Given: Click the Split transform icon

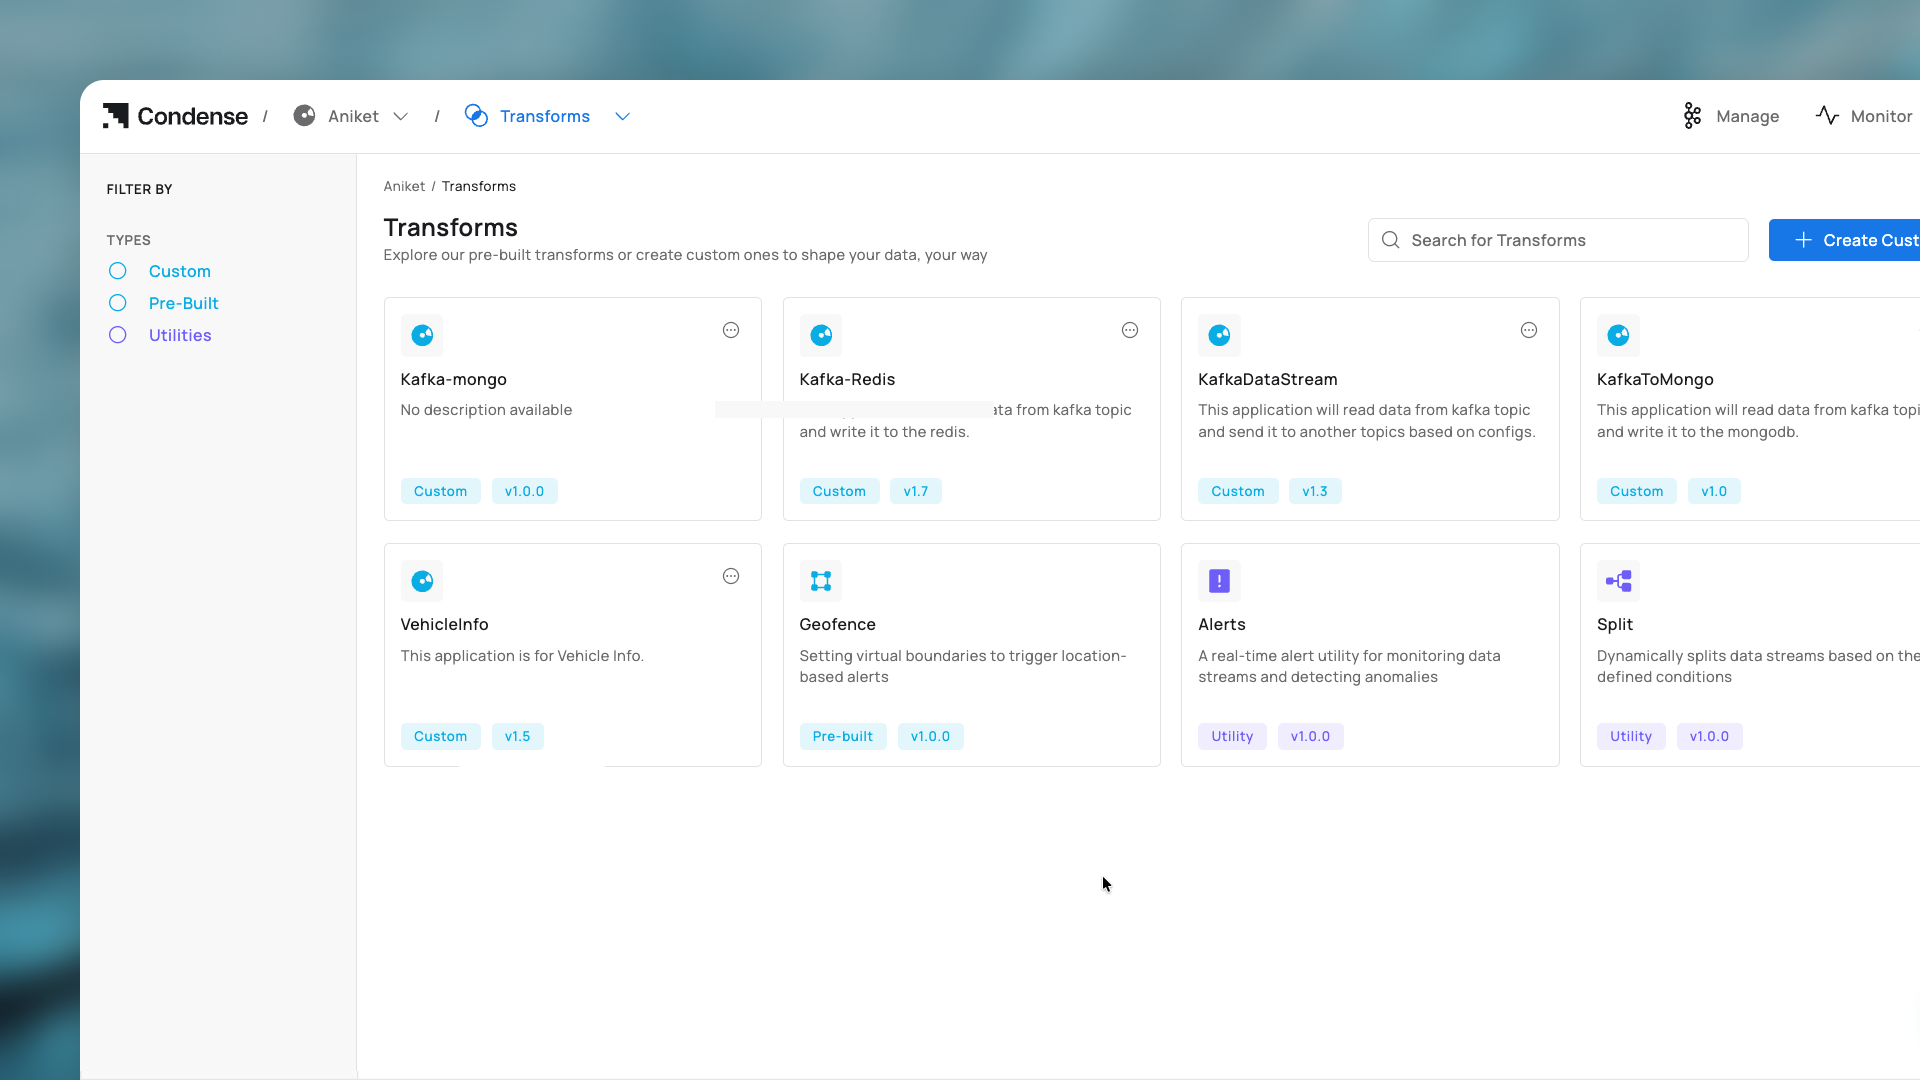Looking at the screenshot, I should (x=1618, y=581).
